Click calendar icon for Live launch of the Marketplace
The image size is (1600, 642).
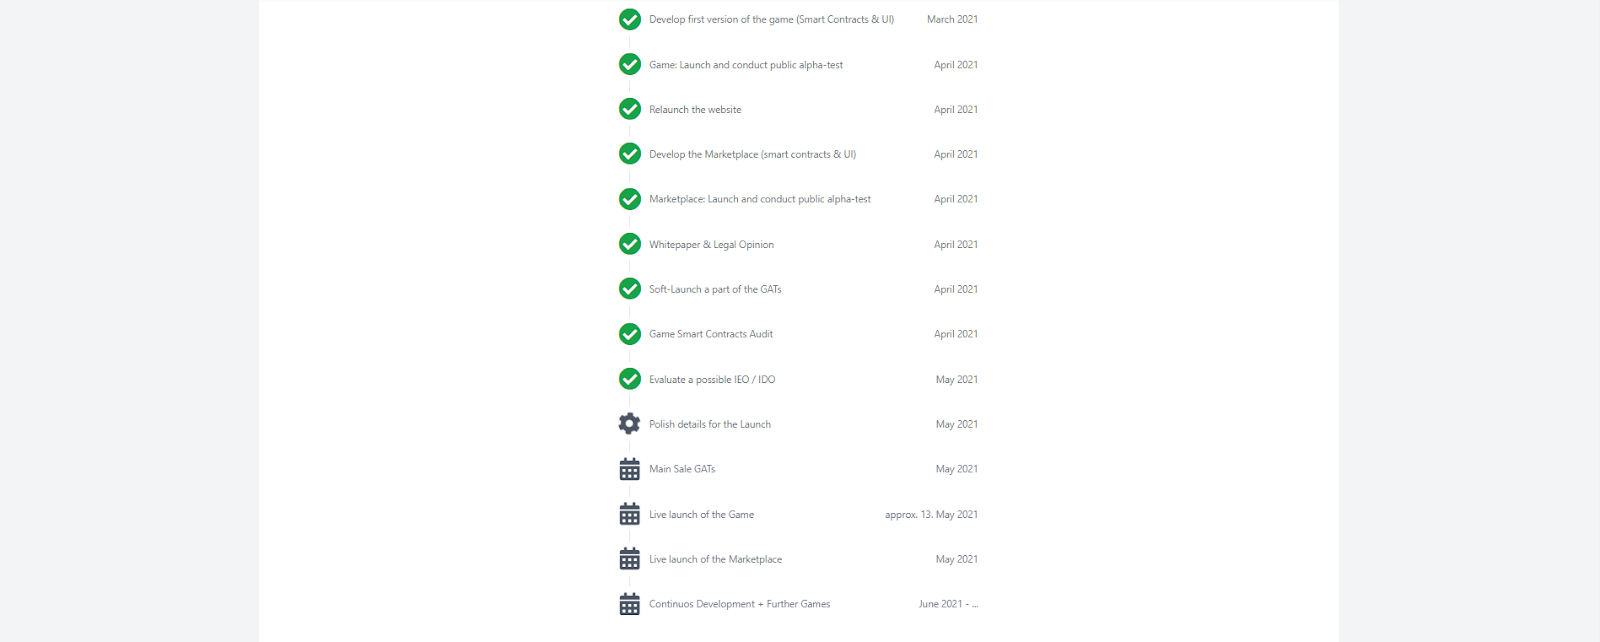click(630, 559)
